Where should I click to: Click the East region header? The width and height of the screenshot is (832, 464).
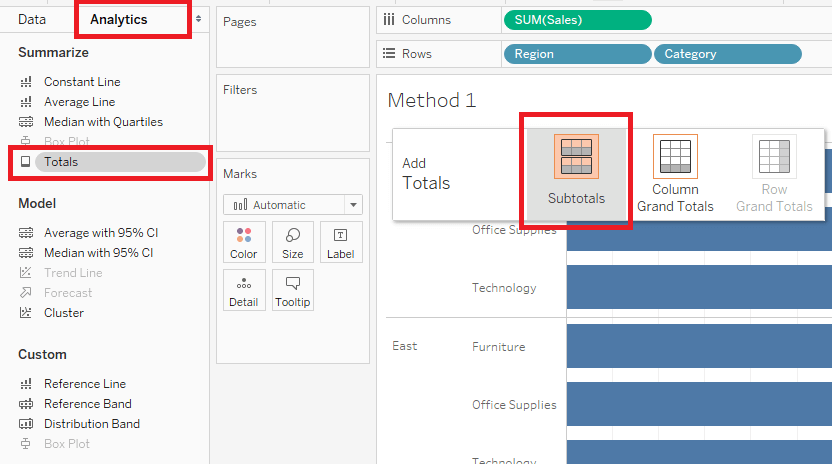(x=405, y=346)
